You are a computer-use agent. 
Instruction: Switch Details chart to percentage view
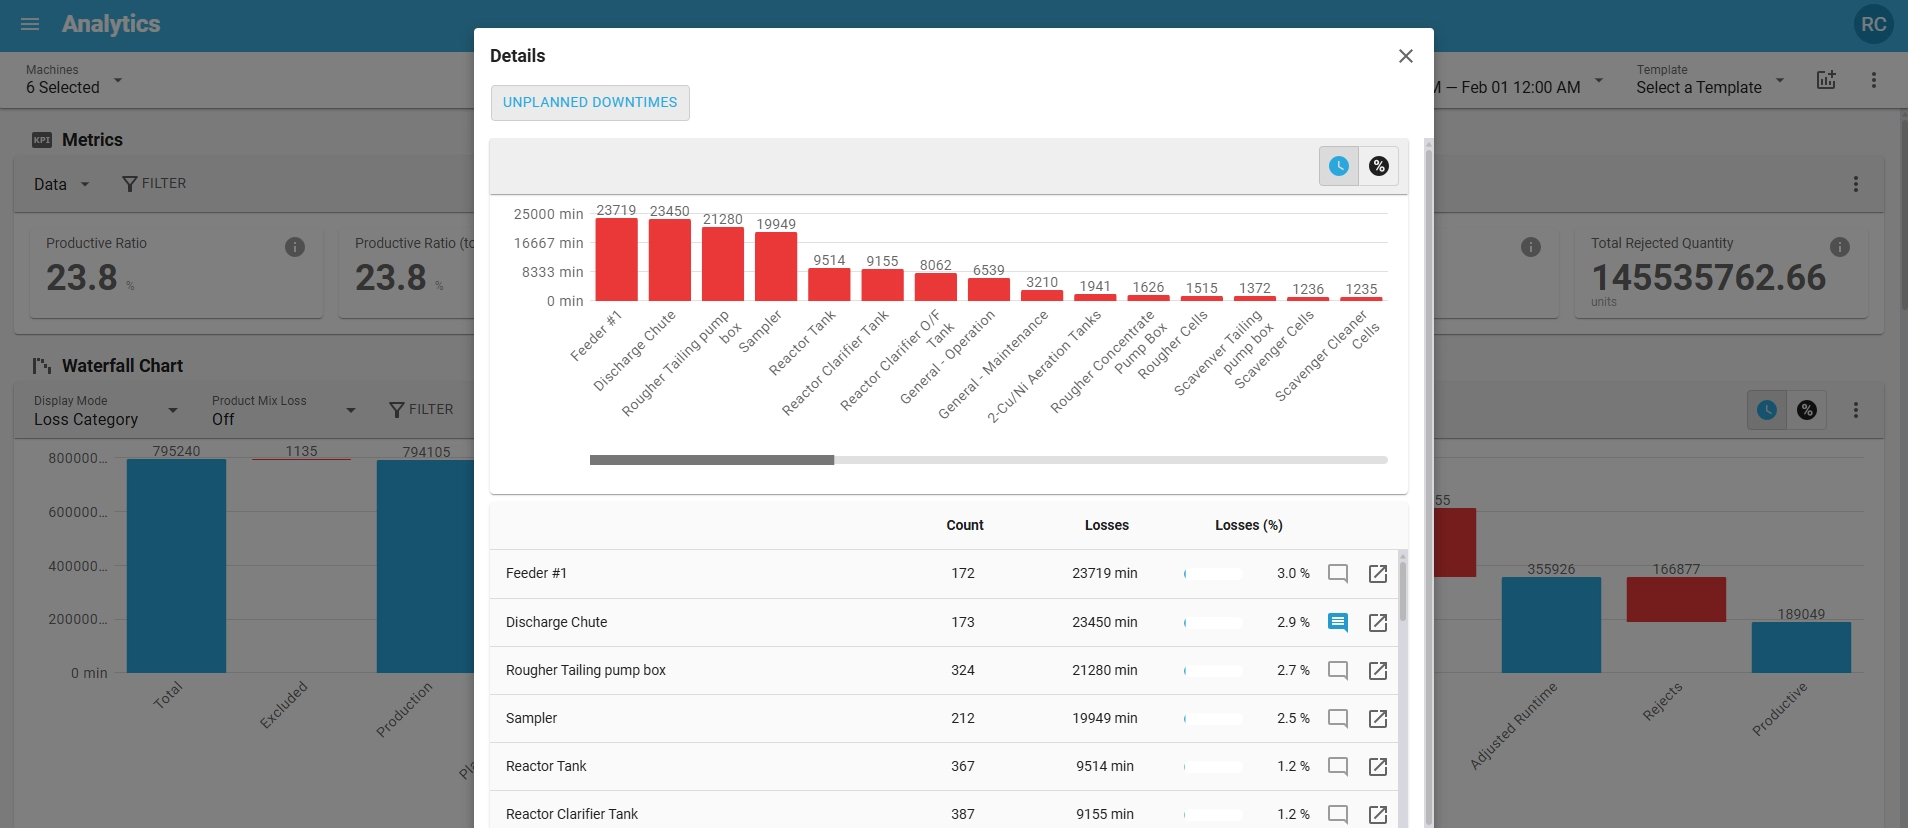(1378, 166)
